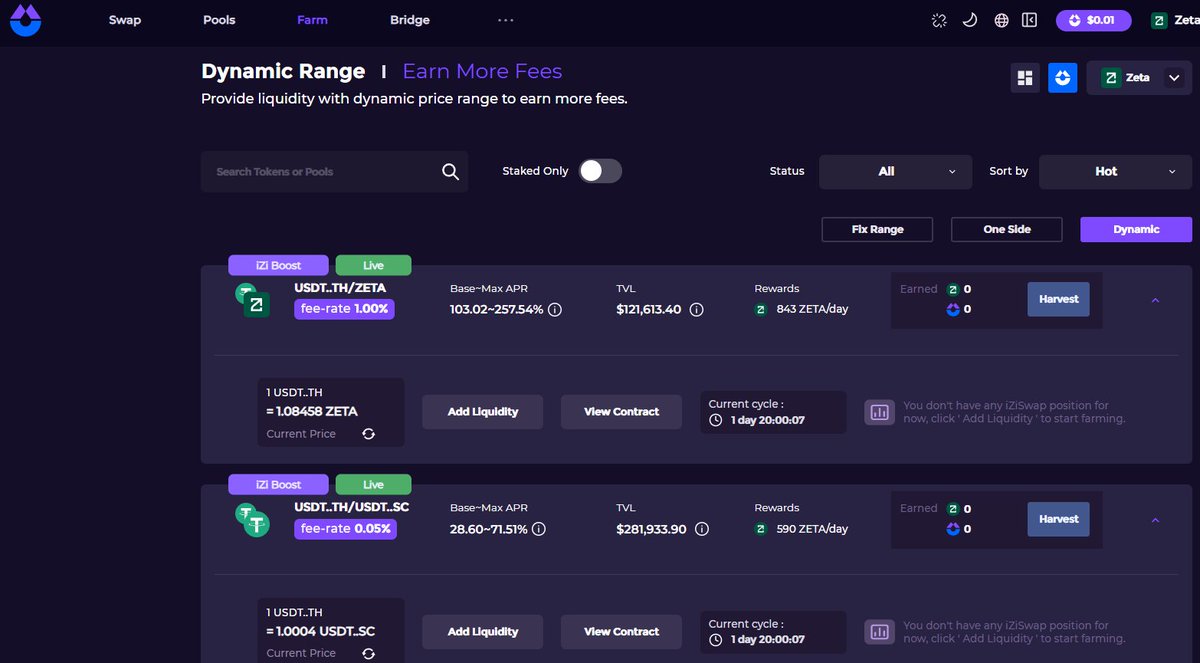Collapse the USDT..TH/USDT..SC pool details
This screenshot has width=1200, height=663.
coord(1155,520)
